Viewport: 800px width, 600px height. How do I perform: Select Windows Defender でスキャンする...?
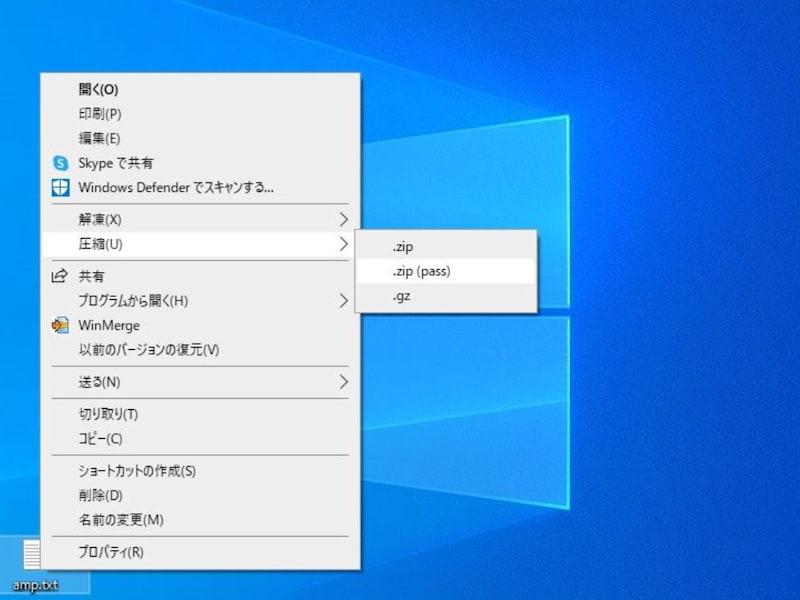(x=200, y=188)
